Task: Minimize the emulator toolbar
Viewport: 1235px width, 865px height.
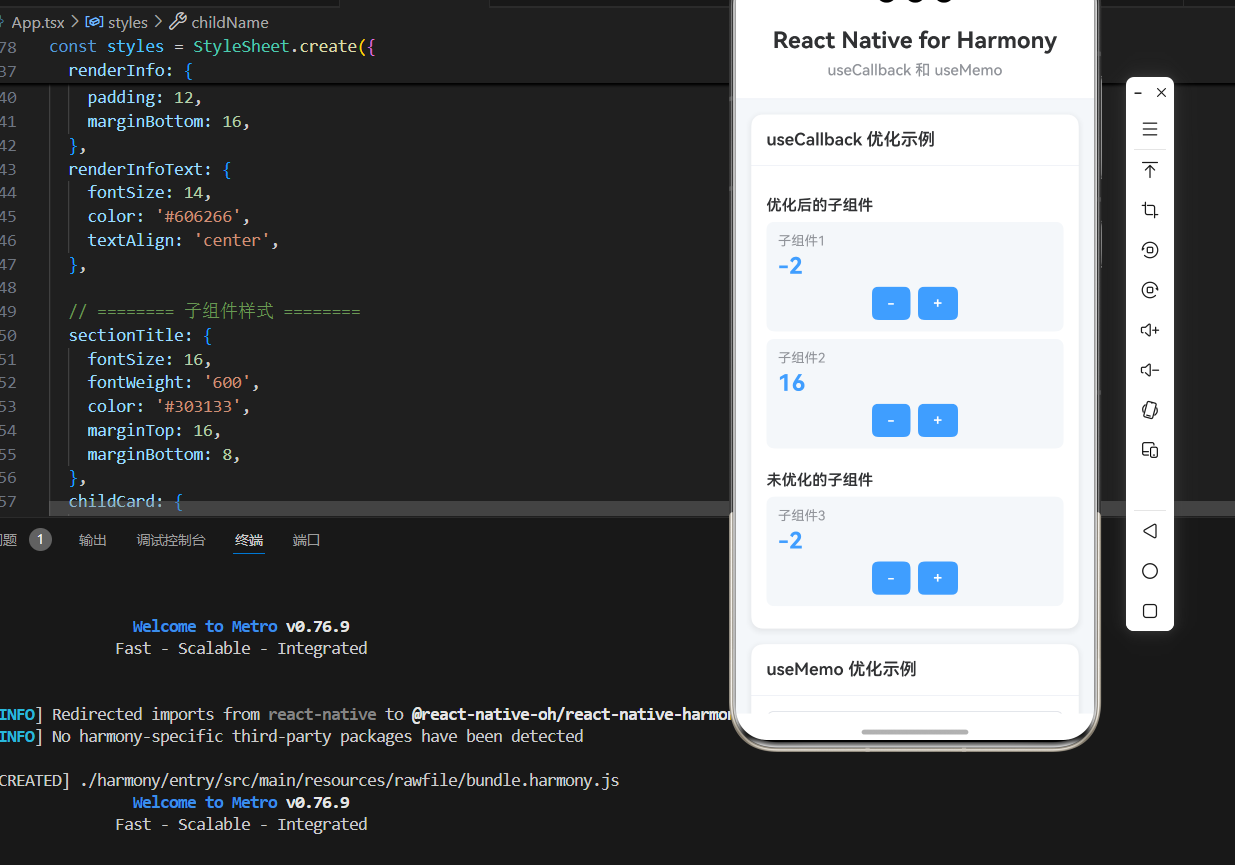Action: tap(1138, 93)
